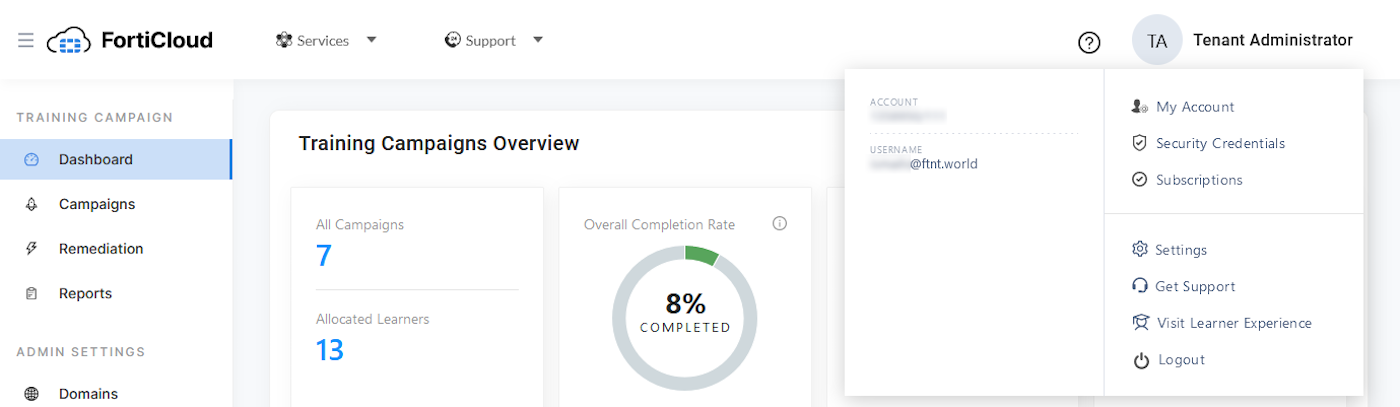Click the Tenant Administrator name
This screenshot has width=1400, height=407.
1272,40
